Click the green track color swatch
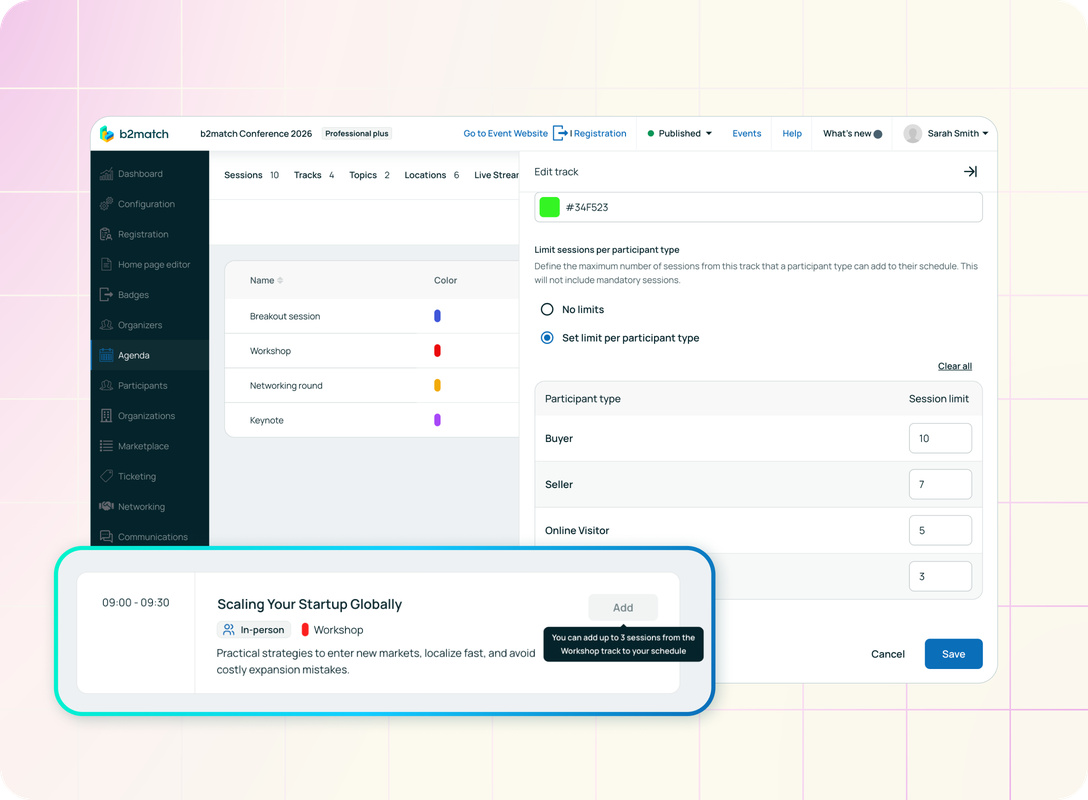The width and height of the screenshot is (1088, 800). pyautogui.click(x=550, y=207)
